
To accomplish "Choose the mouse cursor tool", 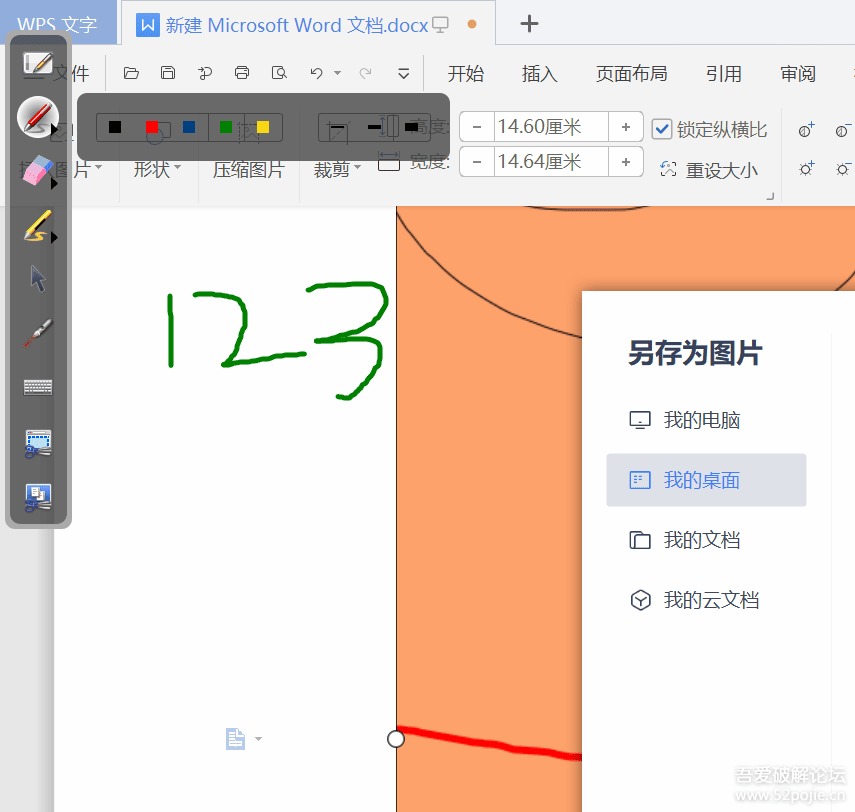I will point(37,278).
